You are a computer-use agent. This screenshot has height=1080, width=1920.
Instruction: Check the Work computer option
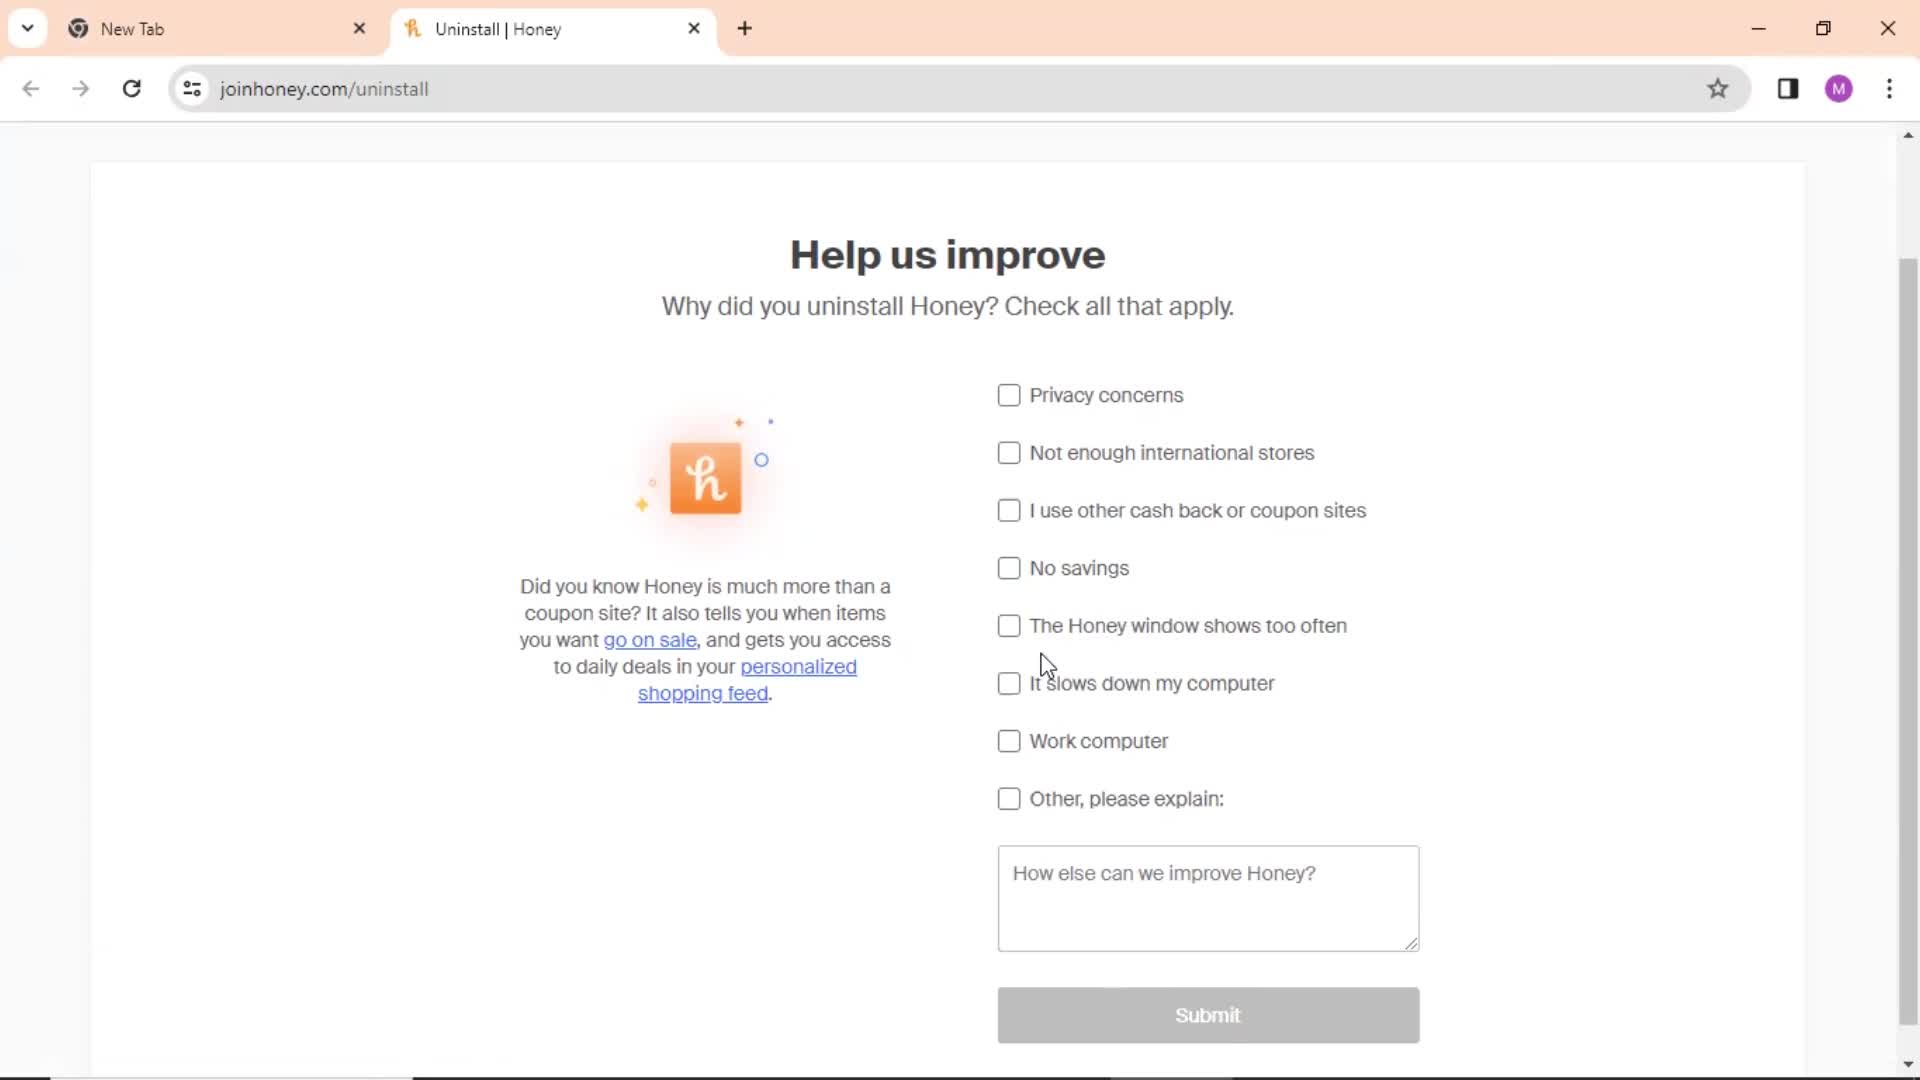pos(1009,741)
